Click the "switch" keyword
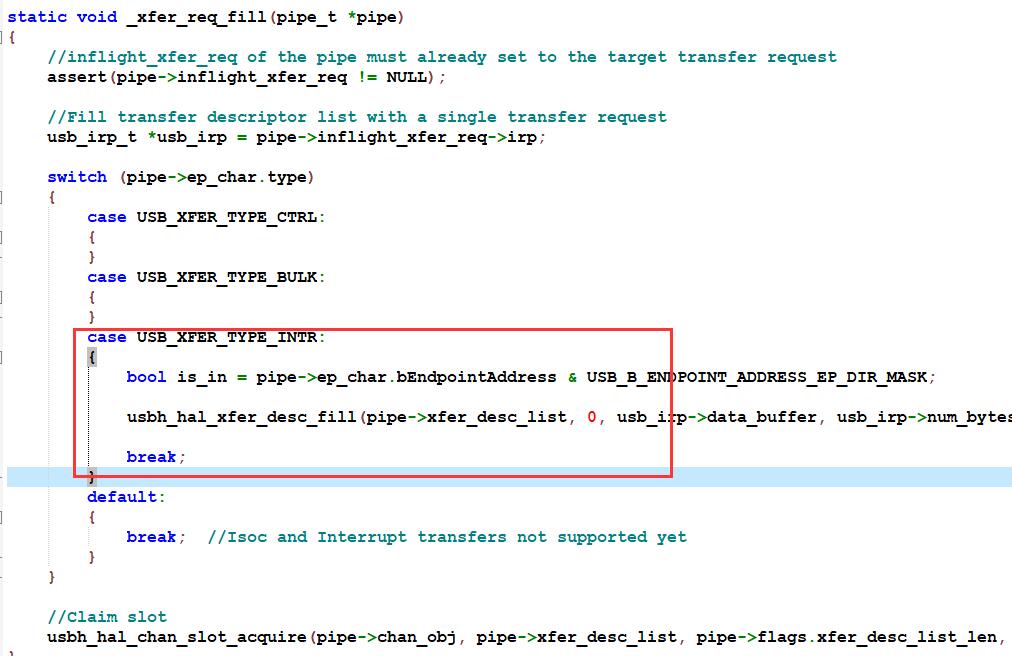Image resolution: width=1012 pixels, height=656 pixels. click(x=77, y=177)
